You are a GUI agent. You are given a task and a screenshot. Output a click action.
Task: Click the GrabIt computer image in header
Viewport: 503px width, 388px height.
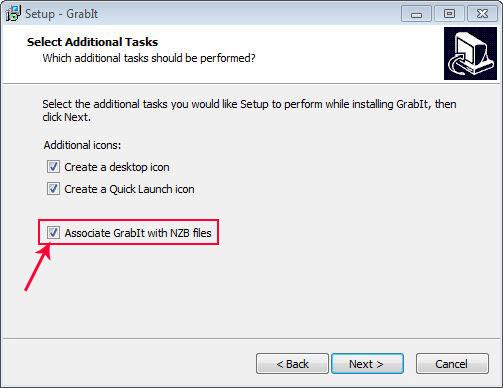(470, 54)
